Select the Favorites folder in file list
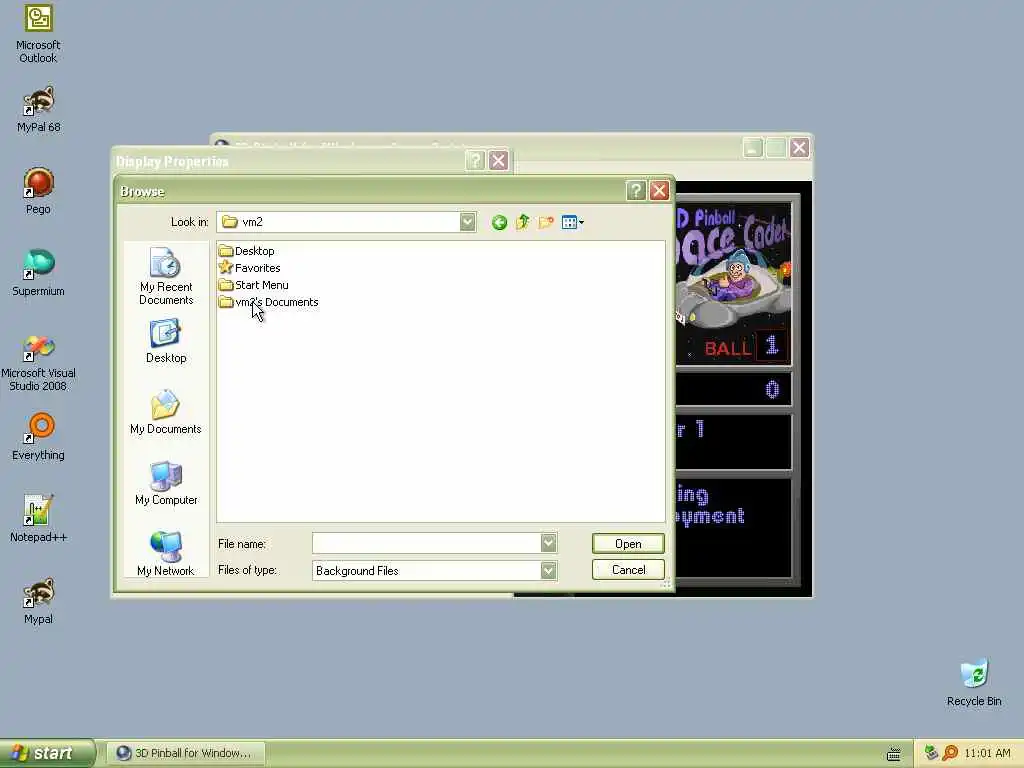Image resolution: width=1024 pixels, height=768 pixels. [x=249, y=268]
